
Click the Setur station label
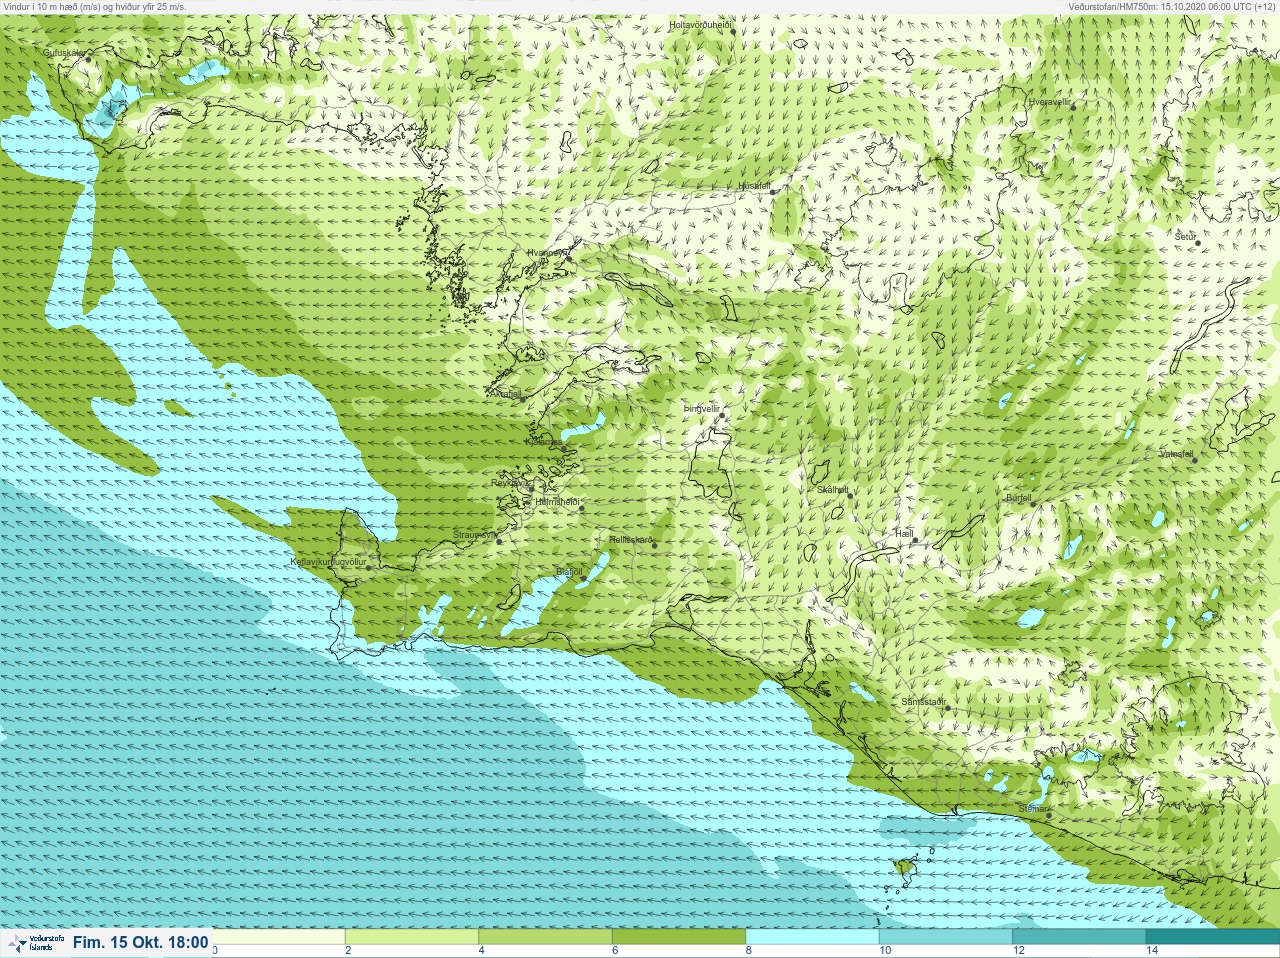[1185, 237]
